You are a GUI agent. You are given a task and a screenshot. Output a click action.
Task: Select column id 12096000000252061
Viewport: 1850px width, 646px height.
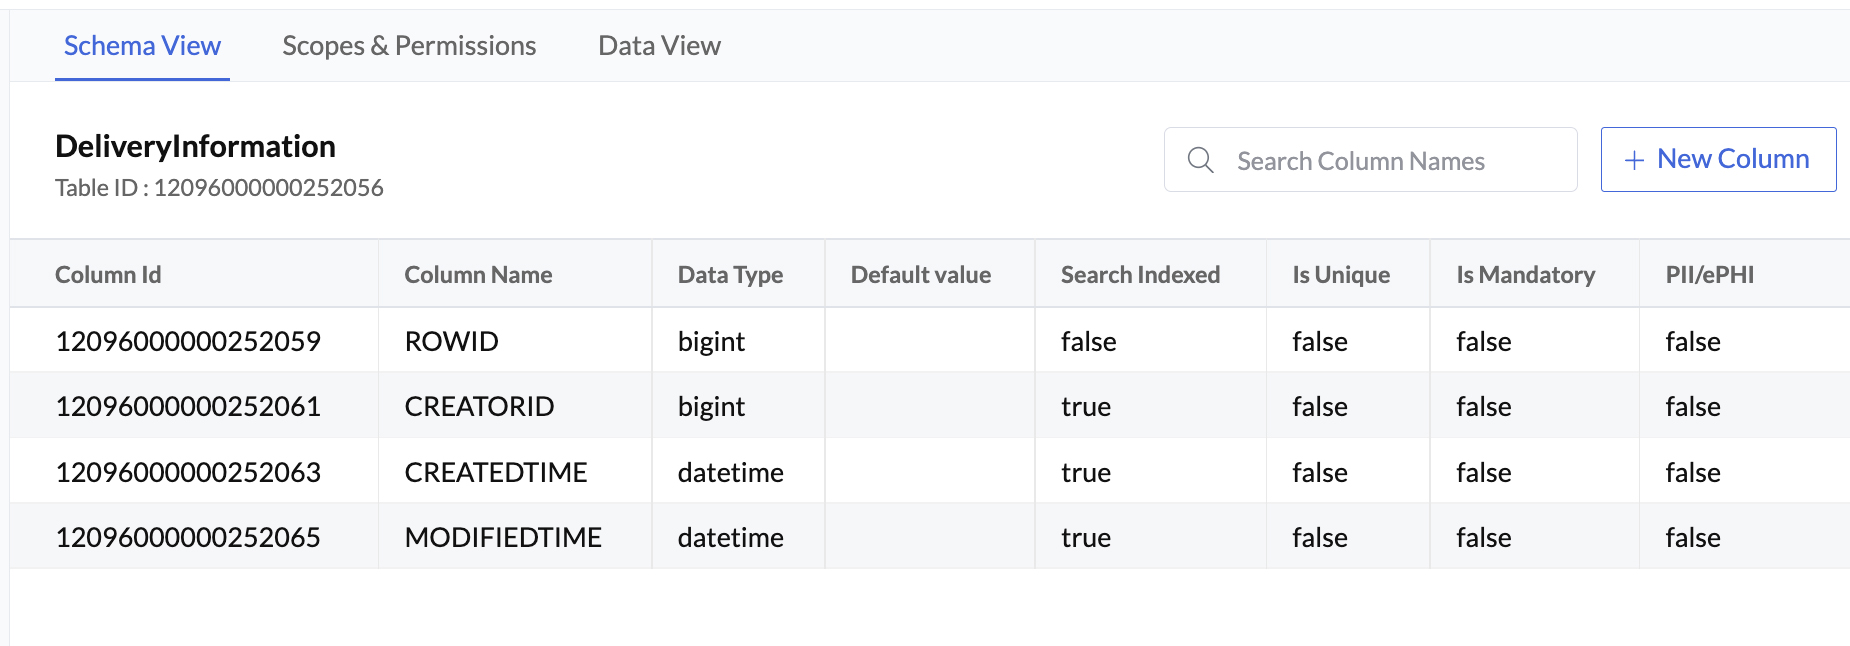[x=188, y=406]
